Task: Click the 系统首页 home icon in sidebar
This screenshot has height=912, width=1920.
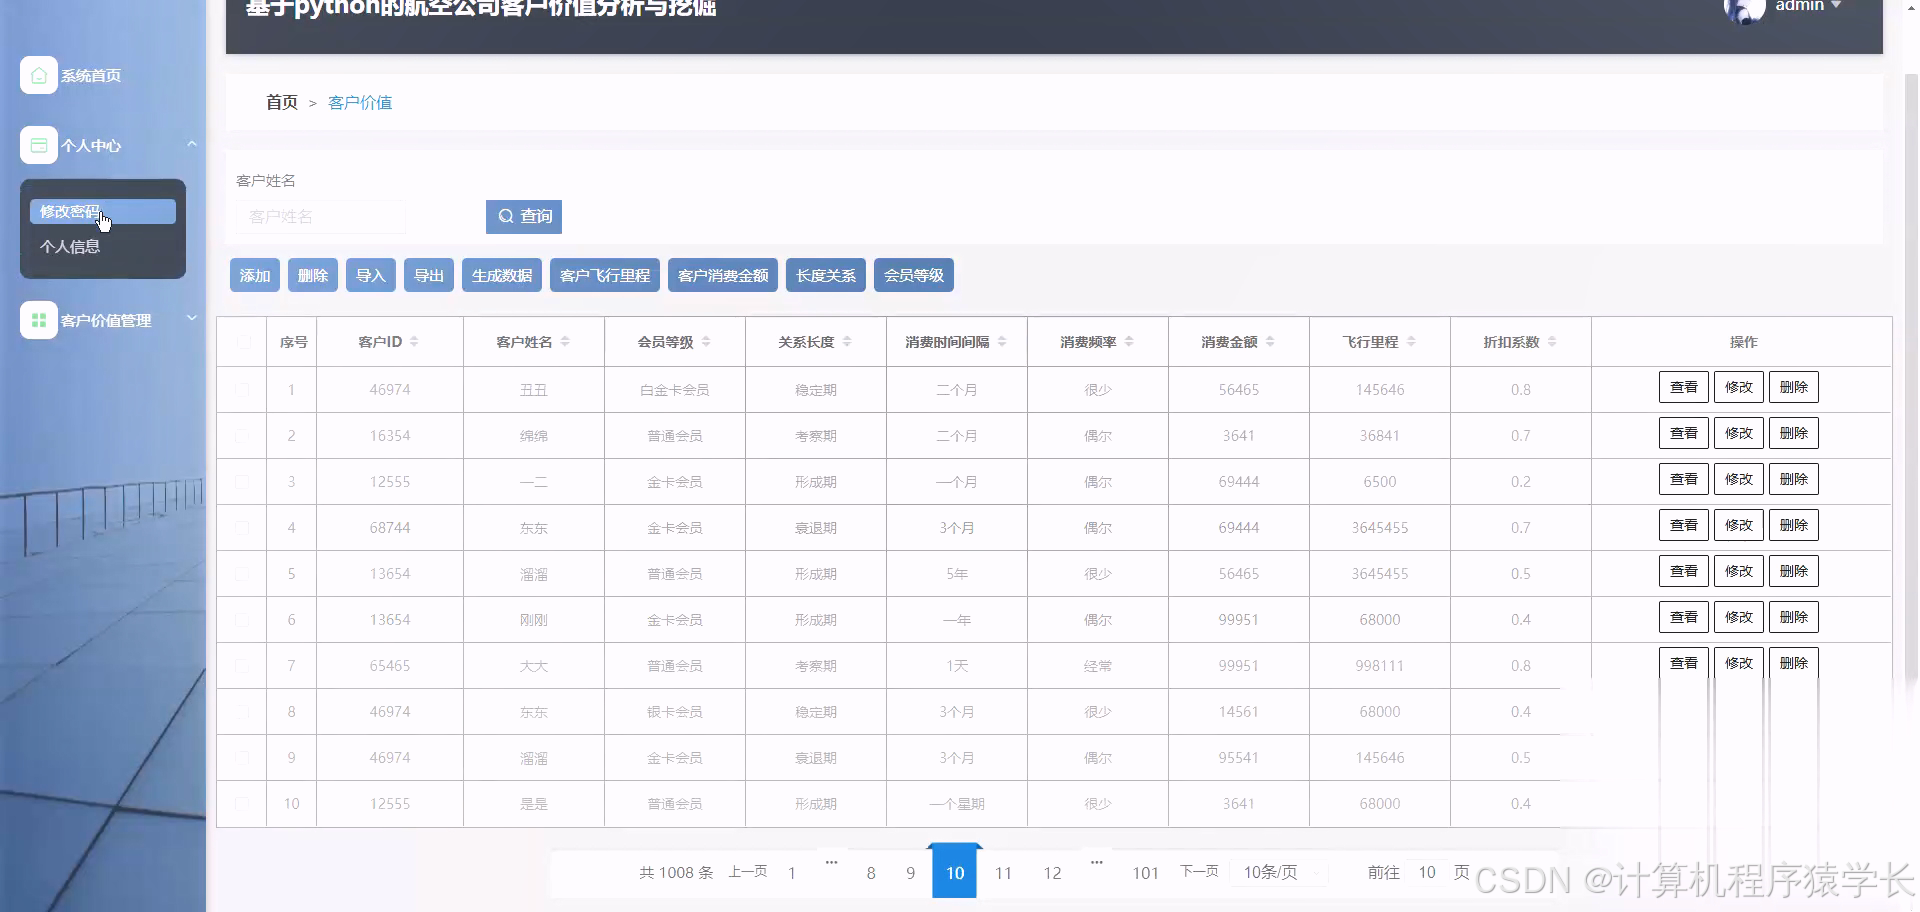Action: [x=38, y=74]
